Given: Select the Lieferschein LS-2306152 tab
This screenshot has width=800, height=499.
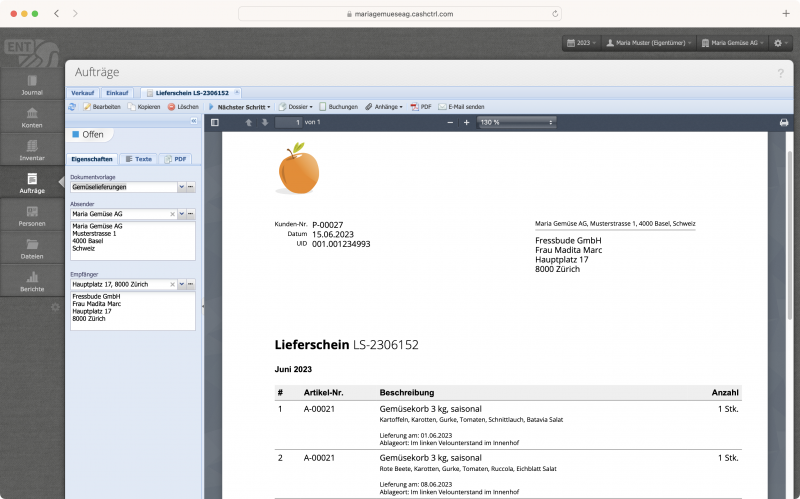Looking at the screenshot, I should click(x=191, y=93).
